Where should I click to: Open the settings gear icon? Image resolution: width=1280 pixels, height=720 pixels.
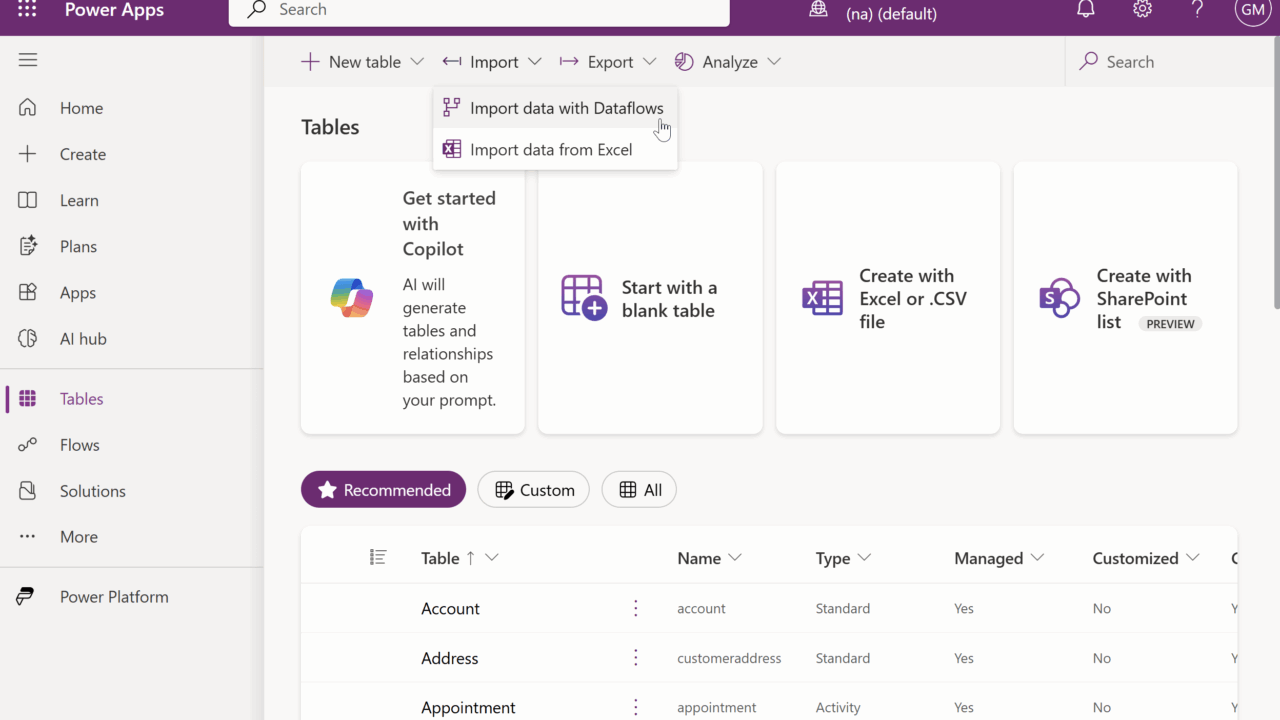1142,10
